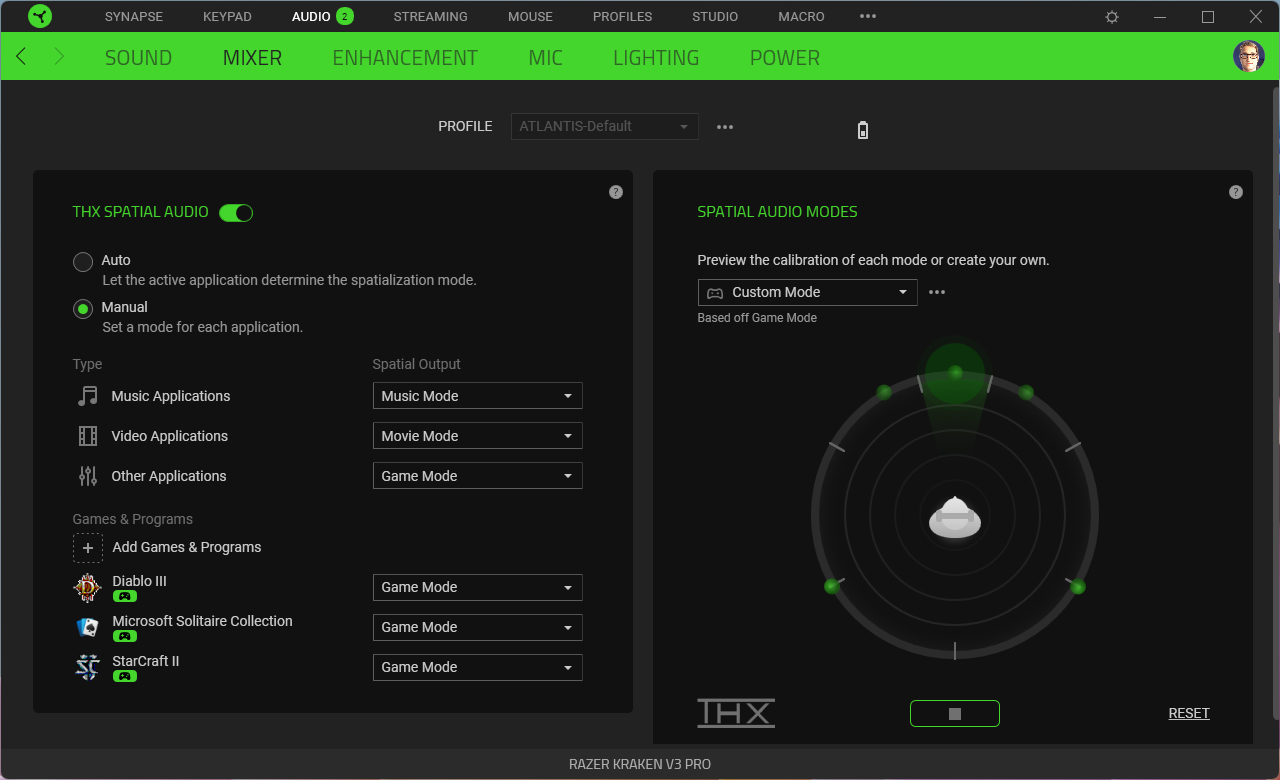Open the Macro tab
1280x780 pixels.
(x=801, y=16)
